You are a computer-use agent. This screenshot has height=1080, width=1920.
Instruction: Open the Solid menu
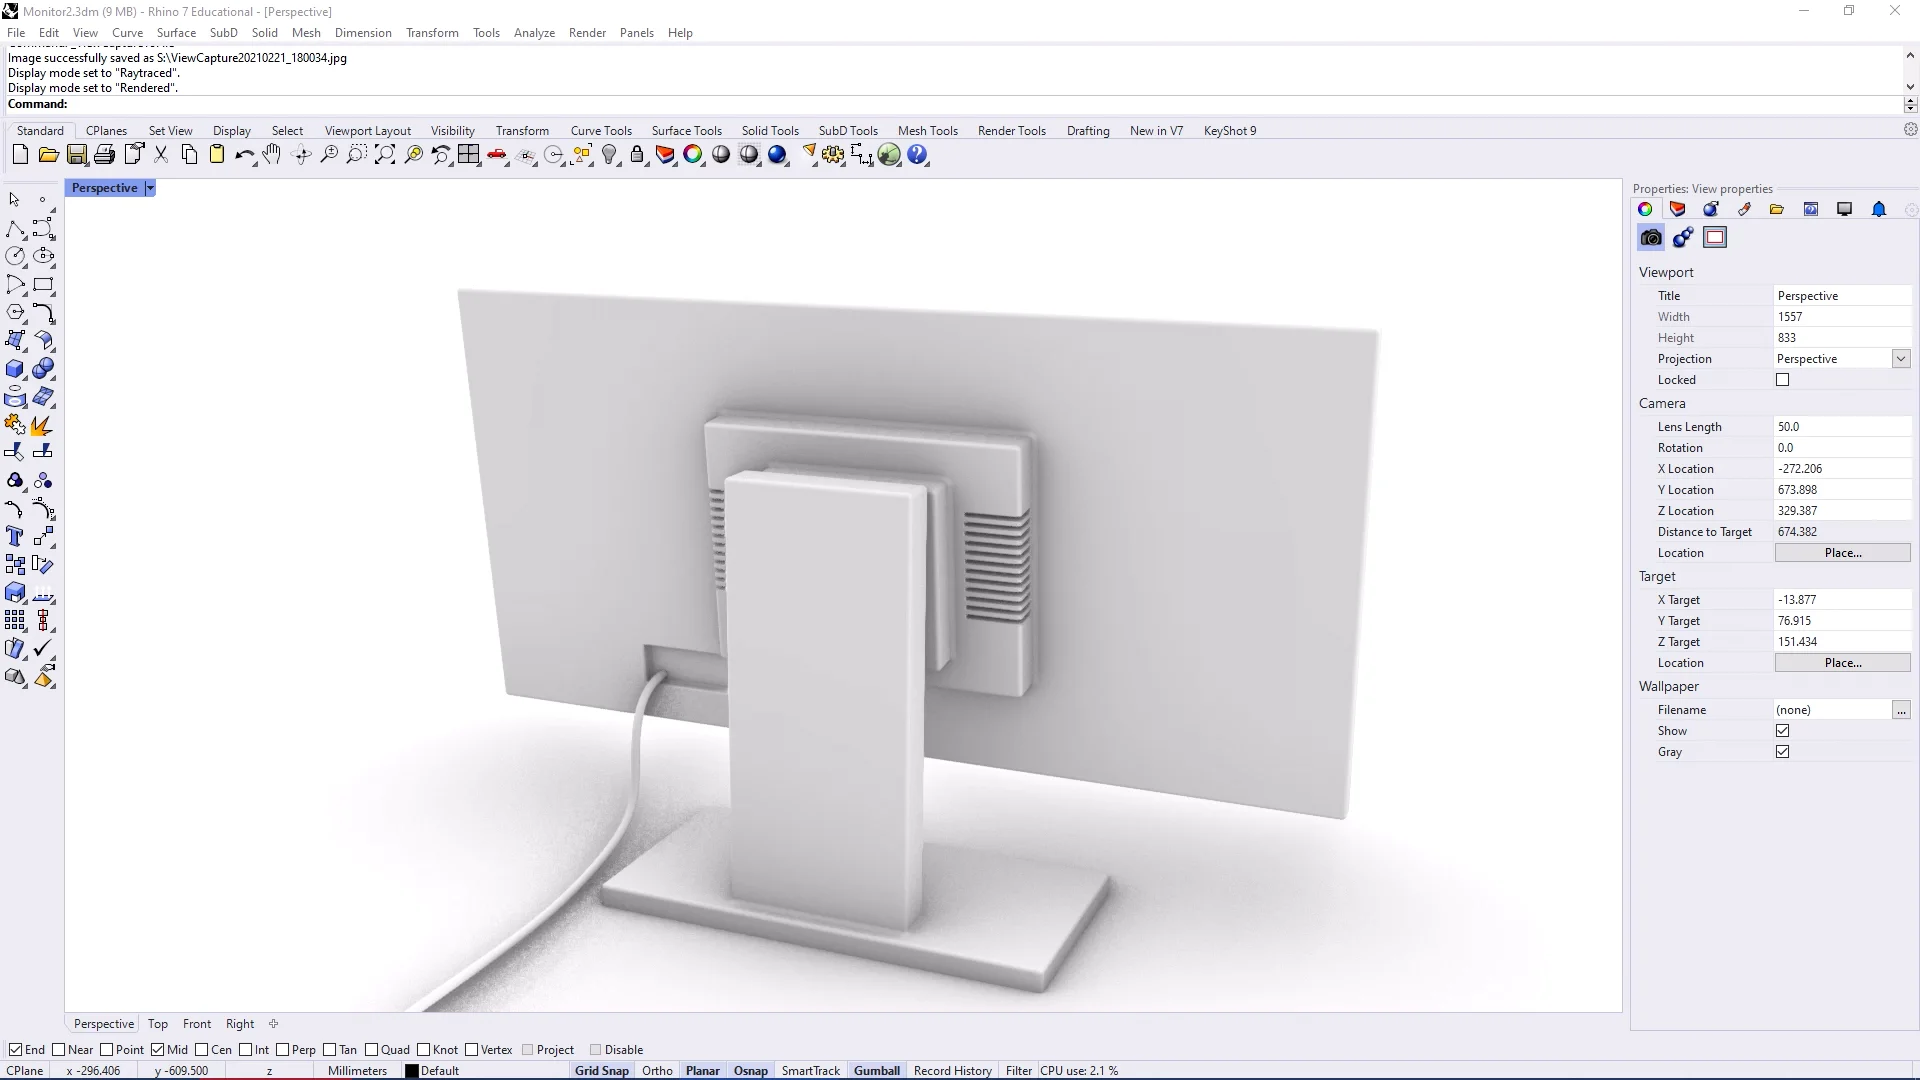(x=264, y=32)
